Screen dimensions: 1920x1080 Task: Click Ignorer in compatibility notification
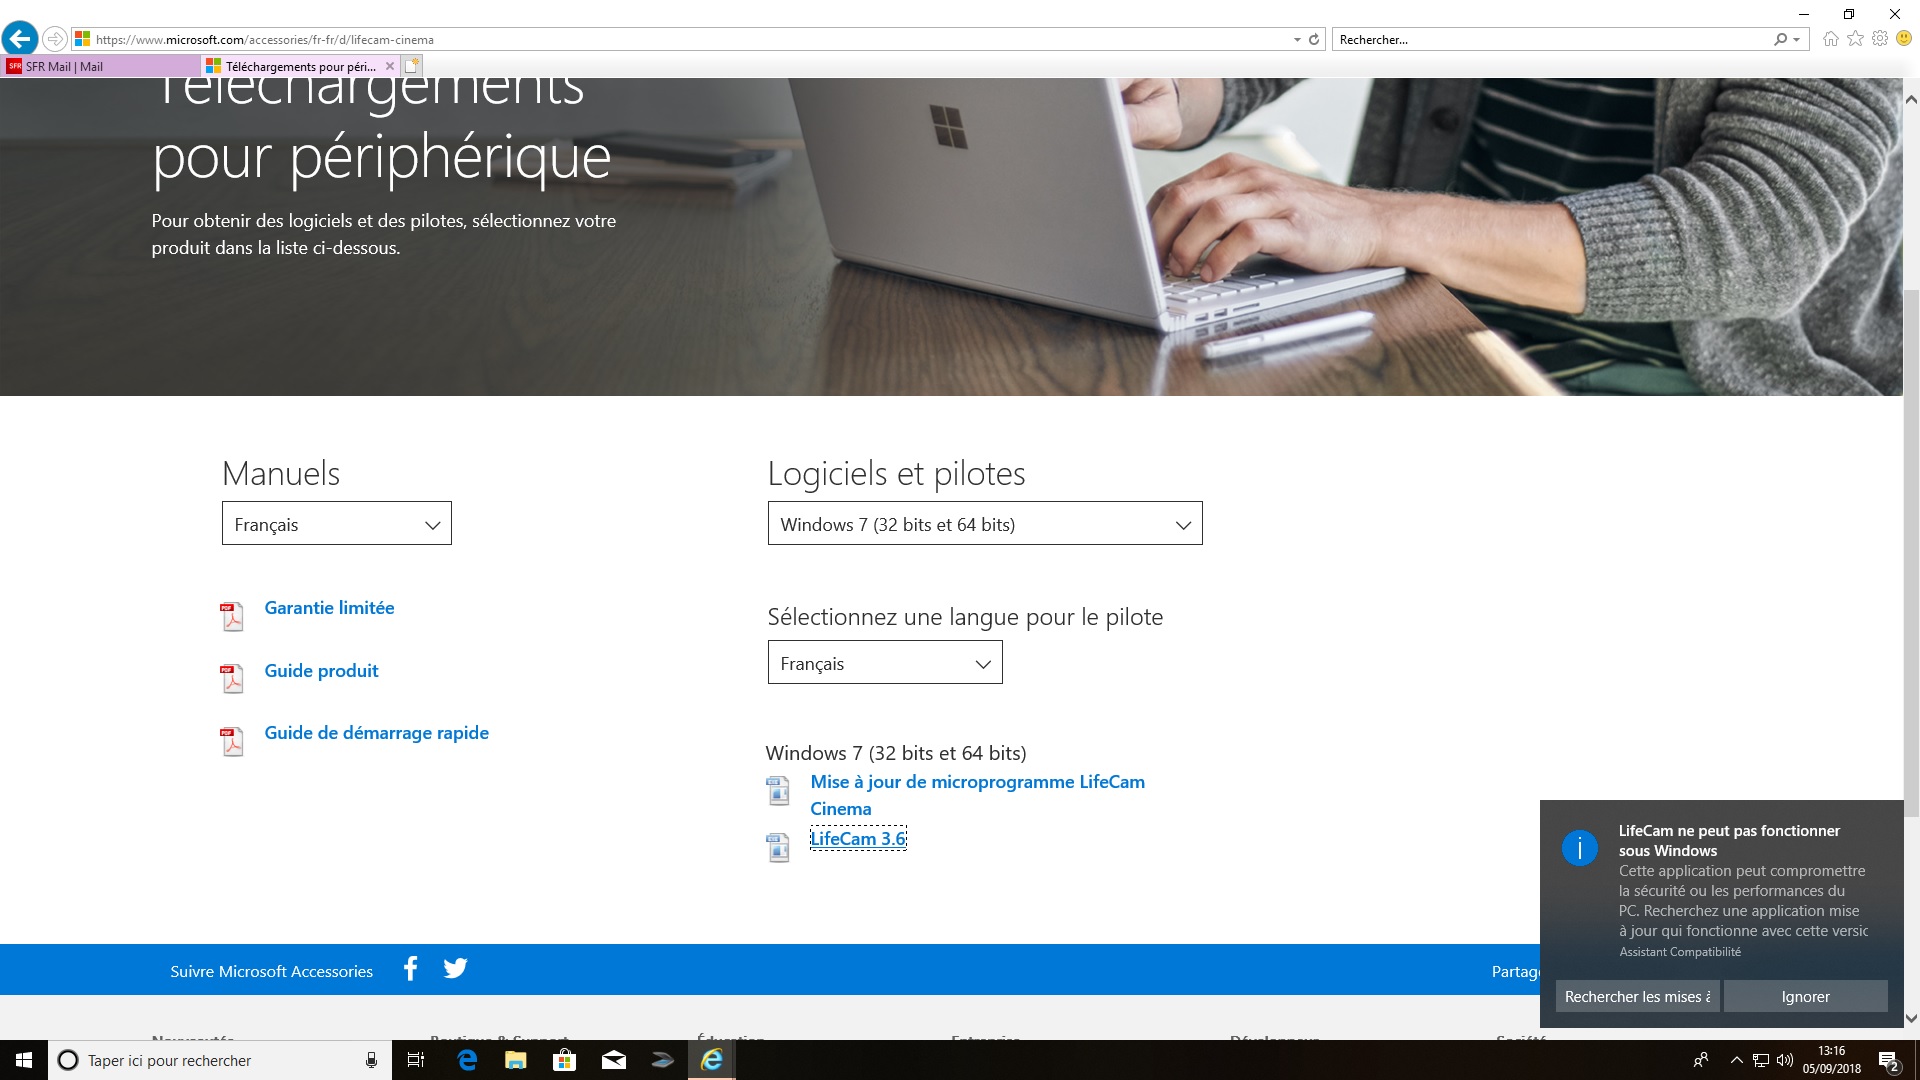[x=1805, y=996]
